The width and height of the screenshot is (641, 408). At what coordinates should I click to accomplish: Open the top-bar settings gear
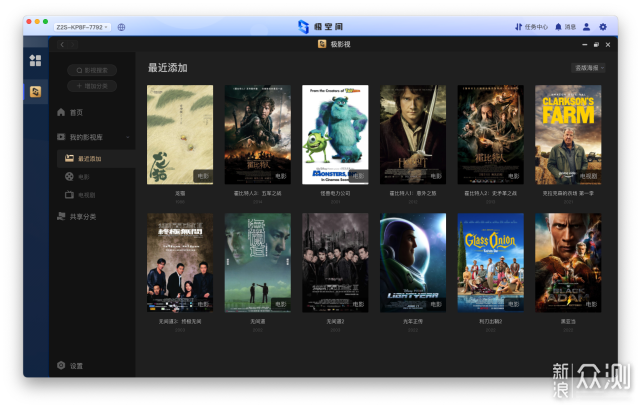(603, 27)
